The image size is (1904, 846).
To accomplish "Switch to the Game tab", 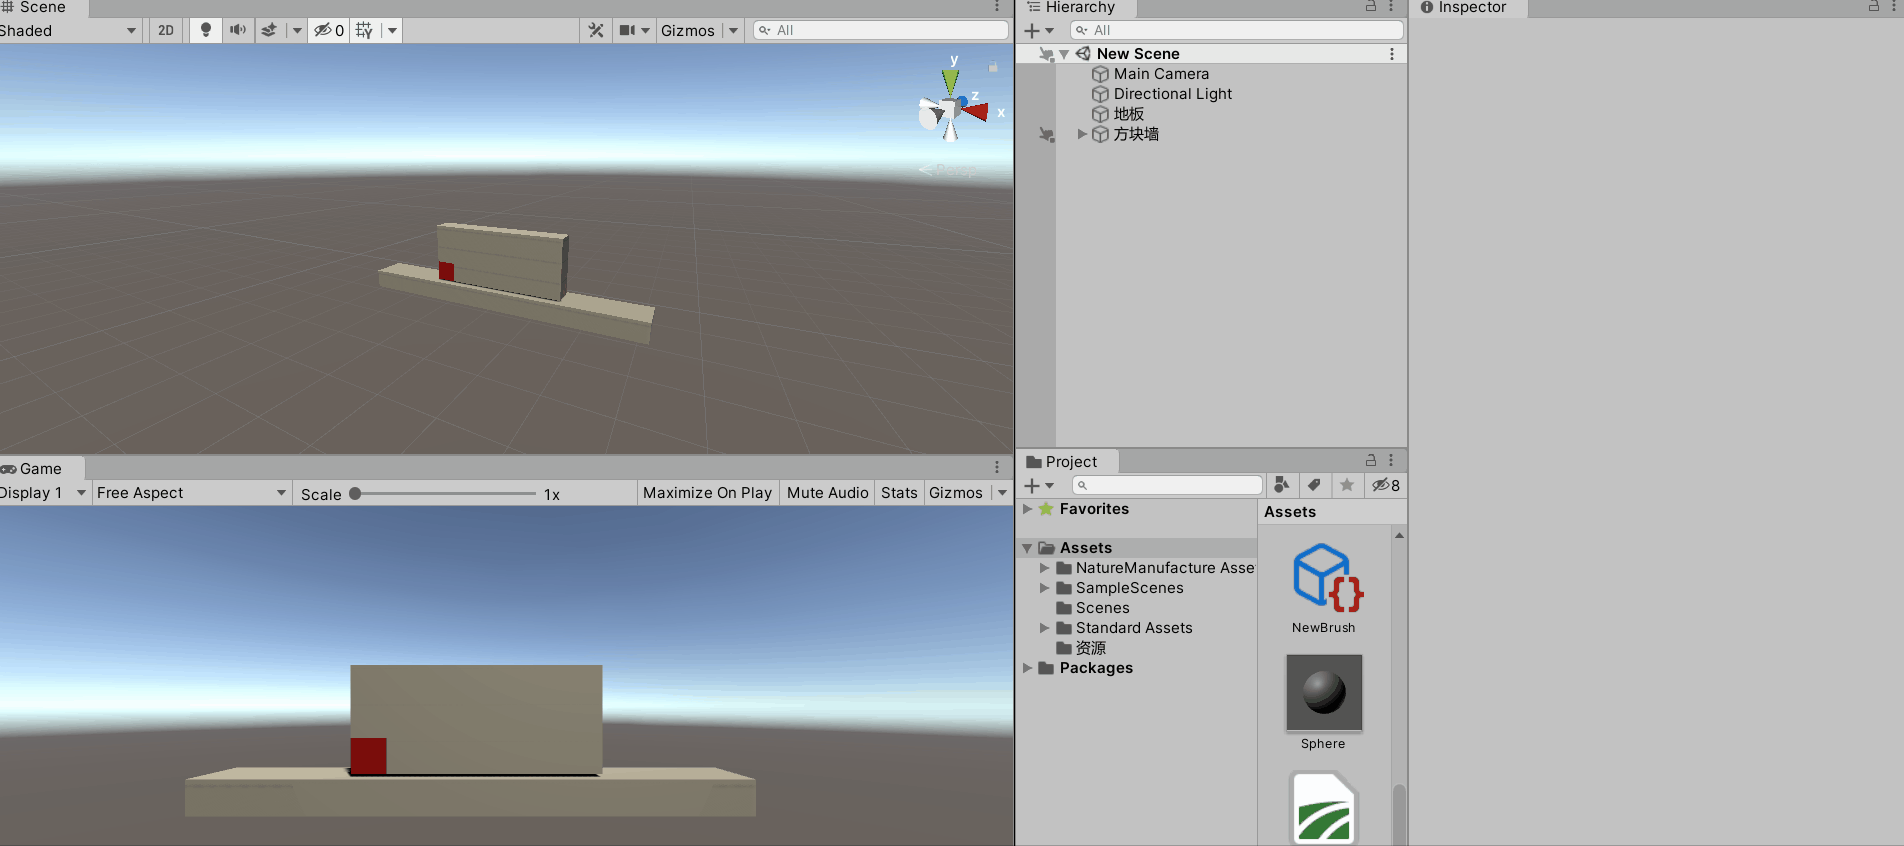I will point(40,468).
